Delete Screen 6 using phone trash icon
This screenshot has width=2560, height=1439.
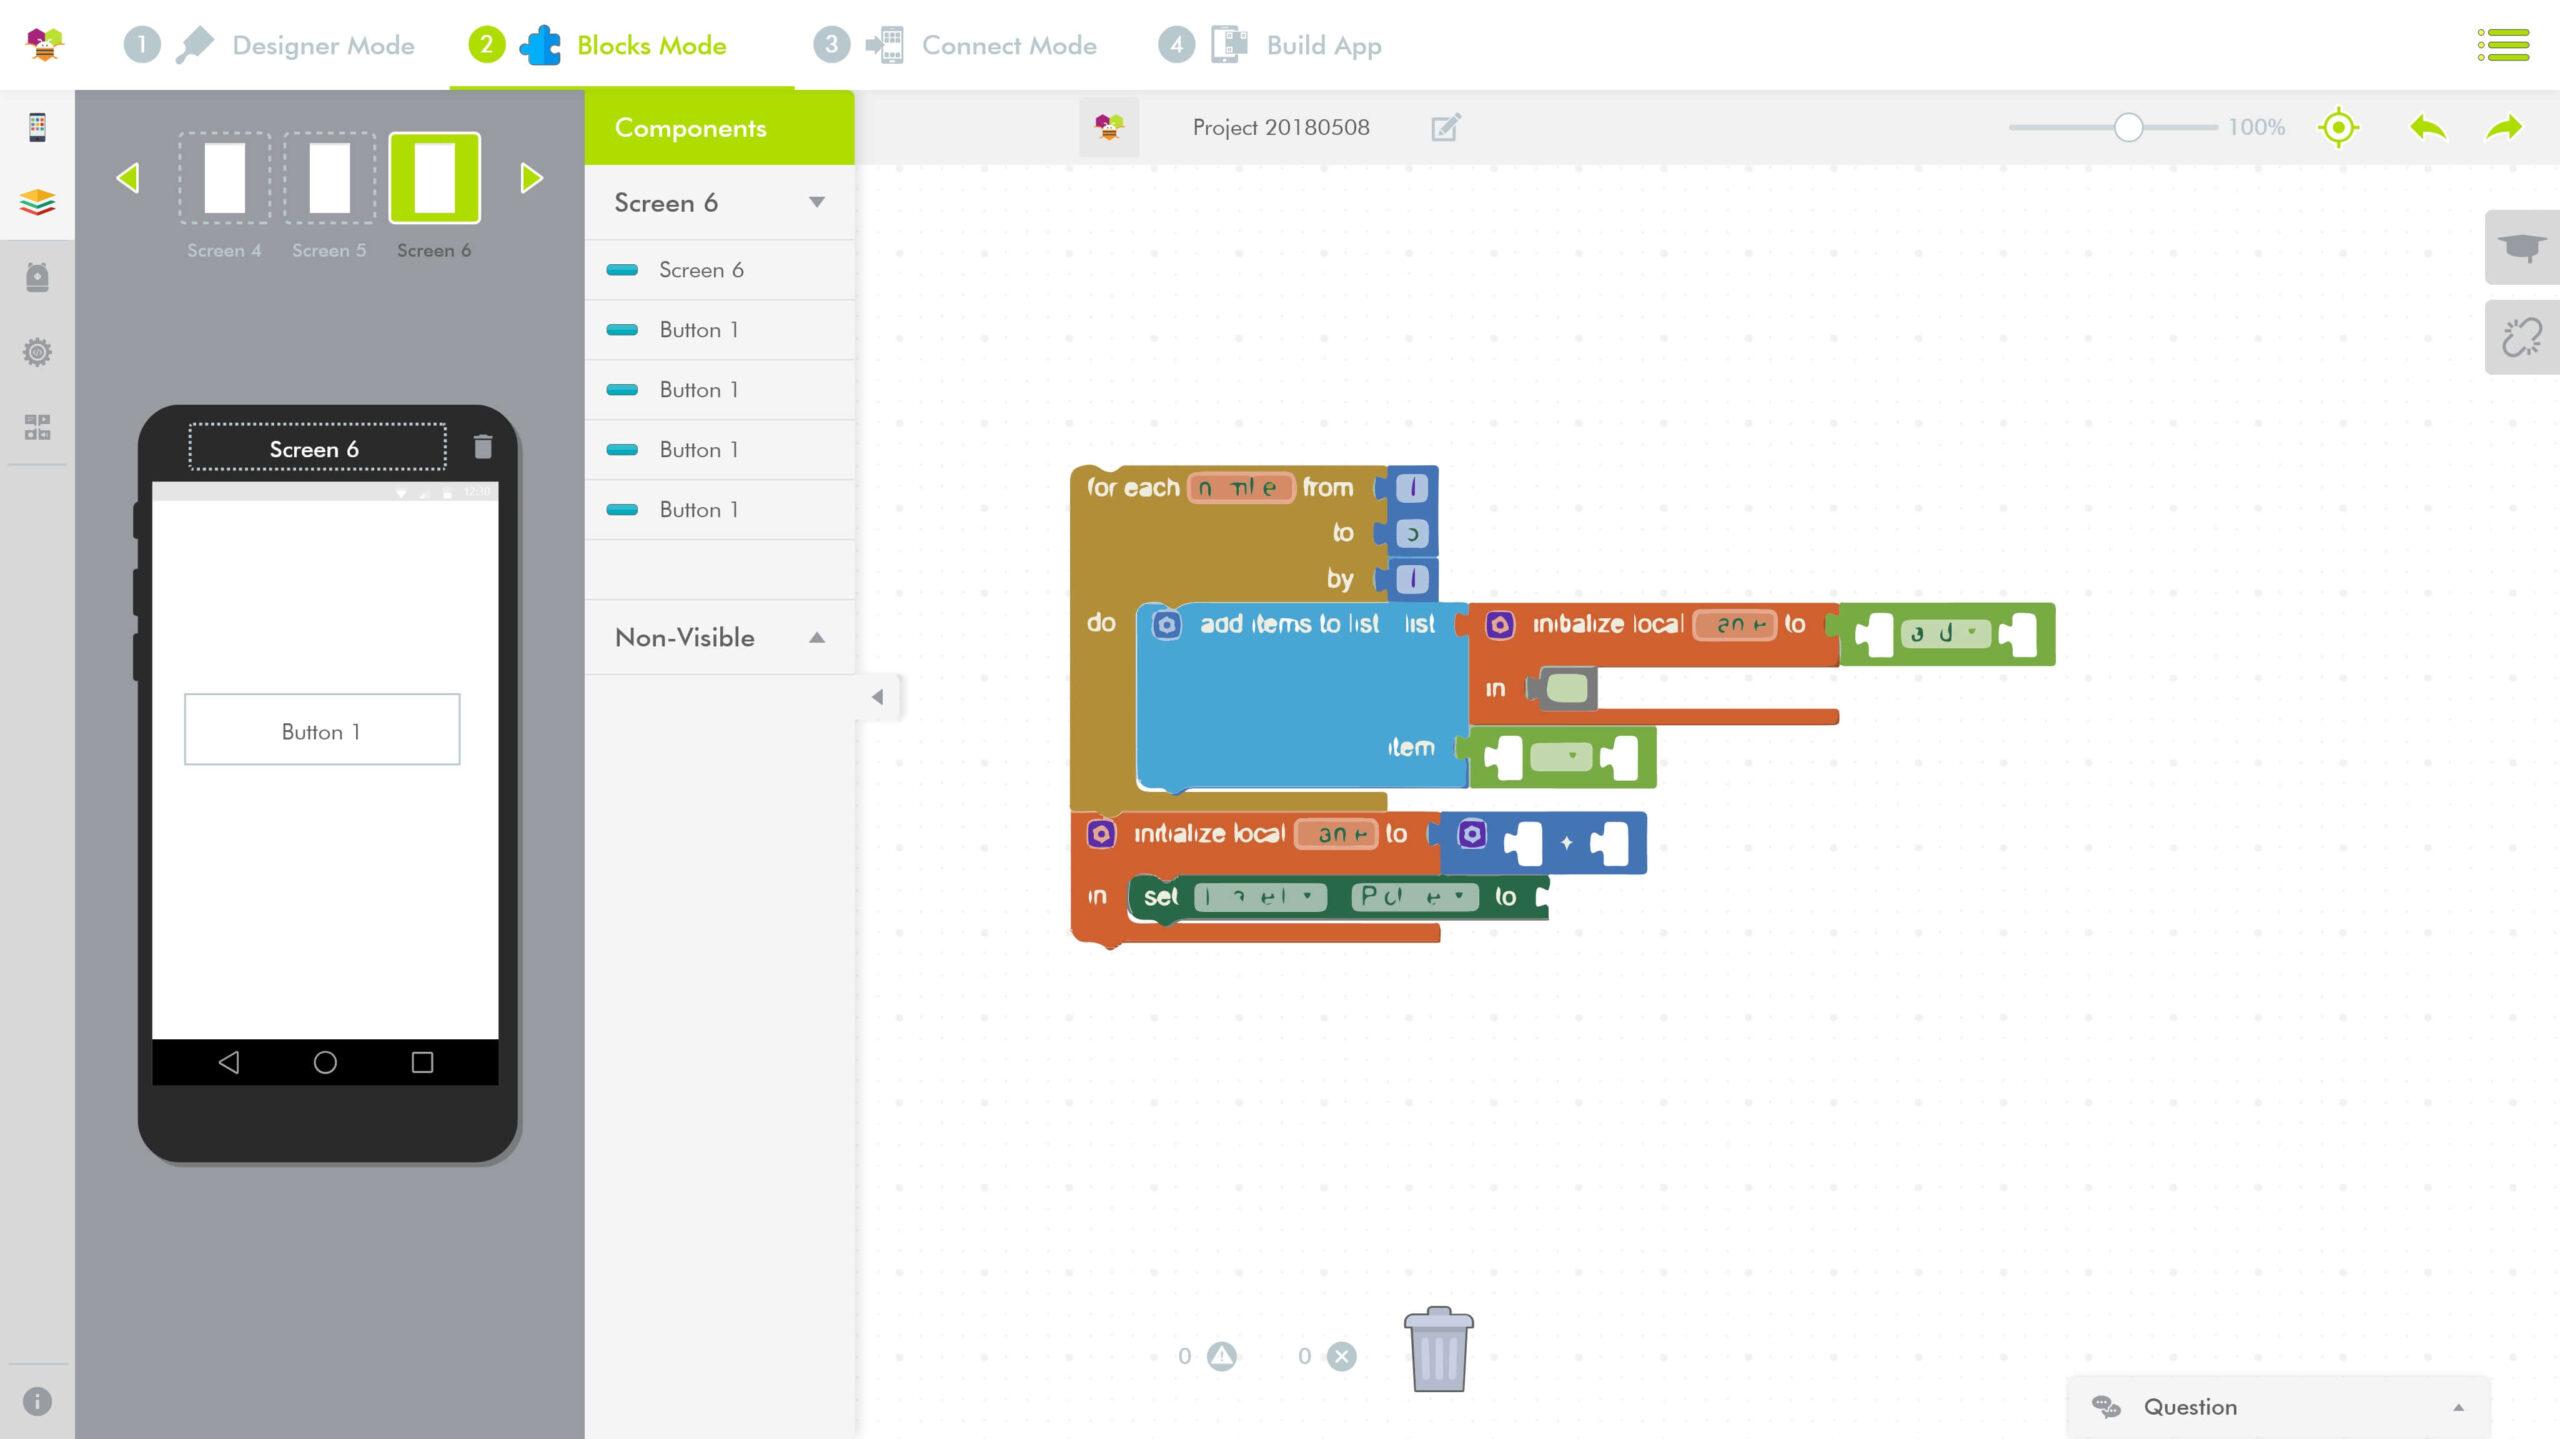pyautogui.click(x=483, y=446)
